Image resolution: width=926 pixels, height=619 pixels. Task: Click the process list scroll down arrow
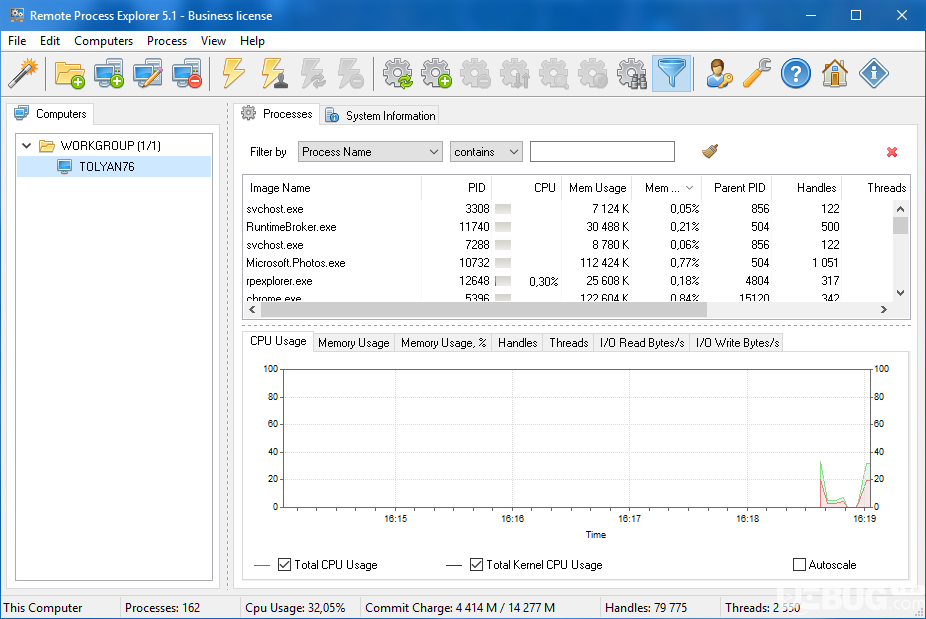click(x=900, y=293)
